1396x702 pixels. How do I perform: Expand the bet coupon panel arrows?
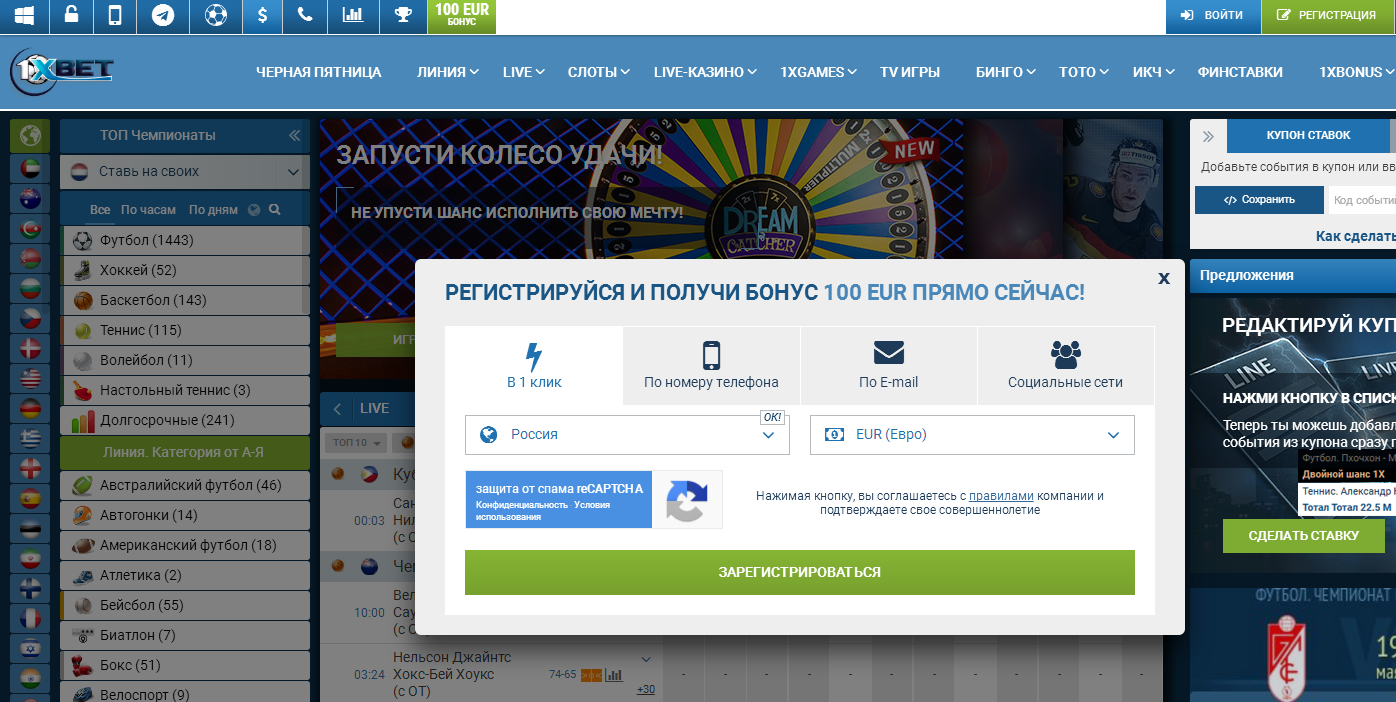(x=1208, y=136)
